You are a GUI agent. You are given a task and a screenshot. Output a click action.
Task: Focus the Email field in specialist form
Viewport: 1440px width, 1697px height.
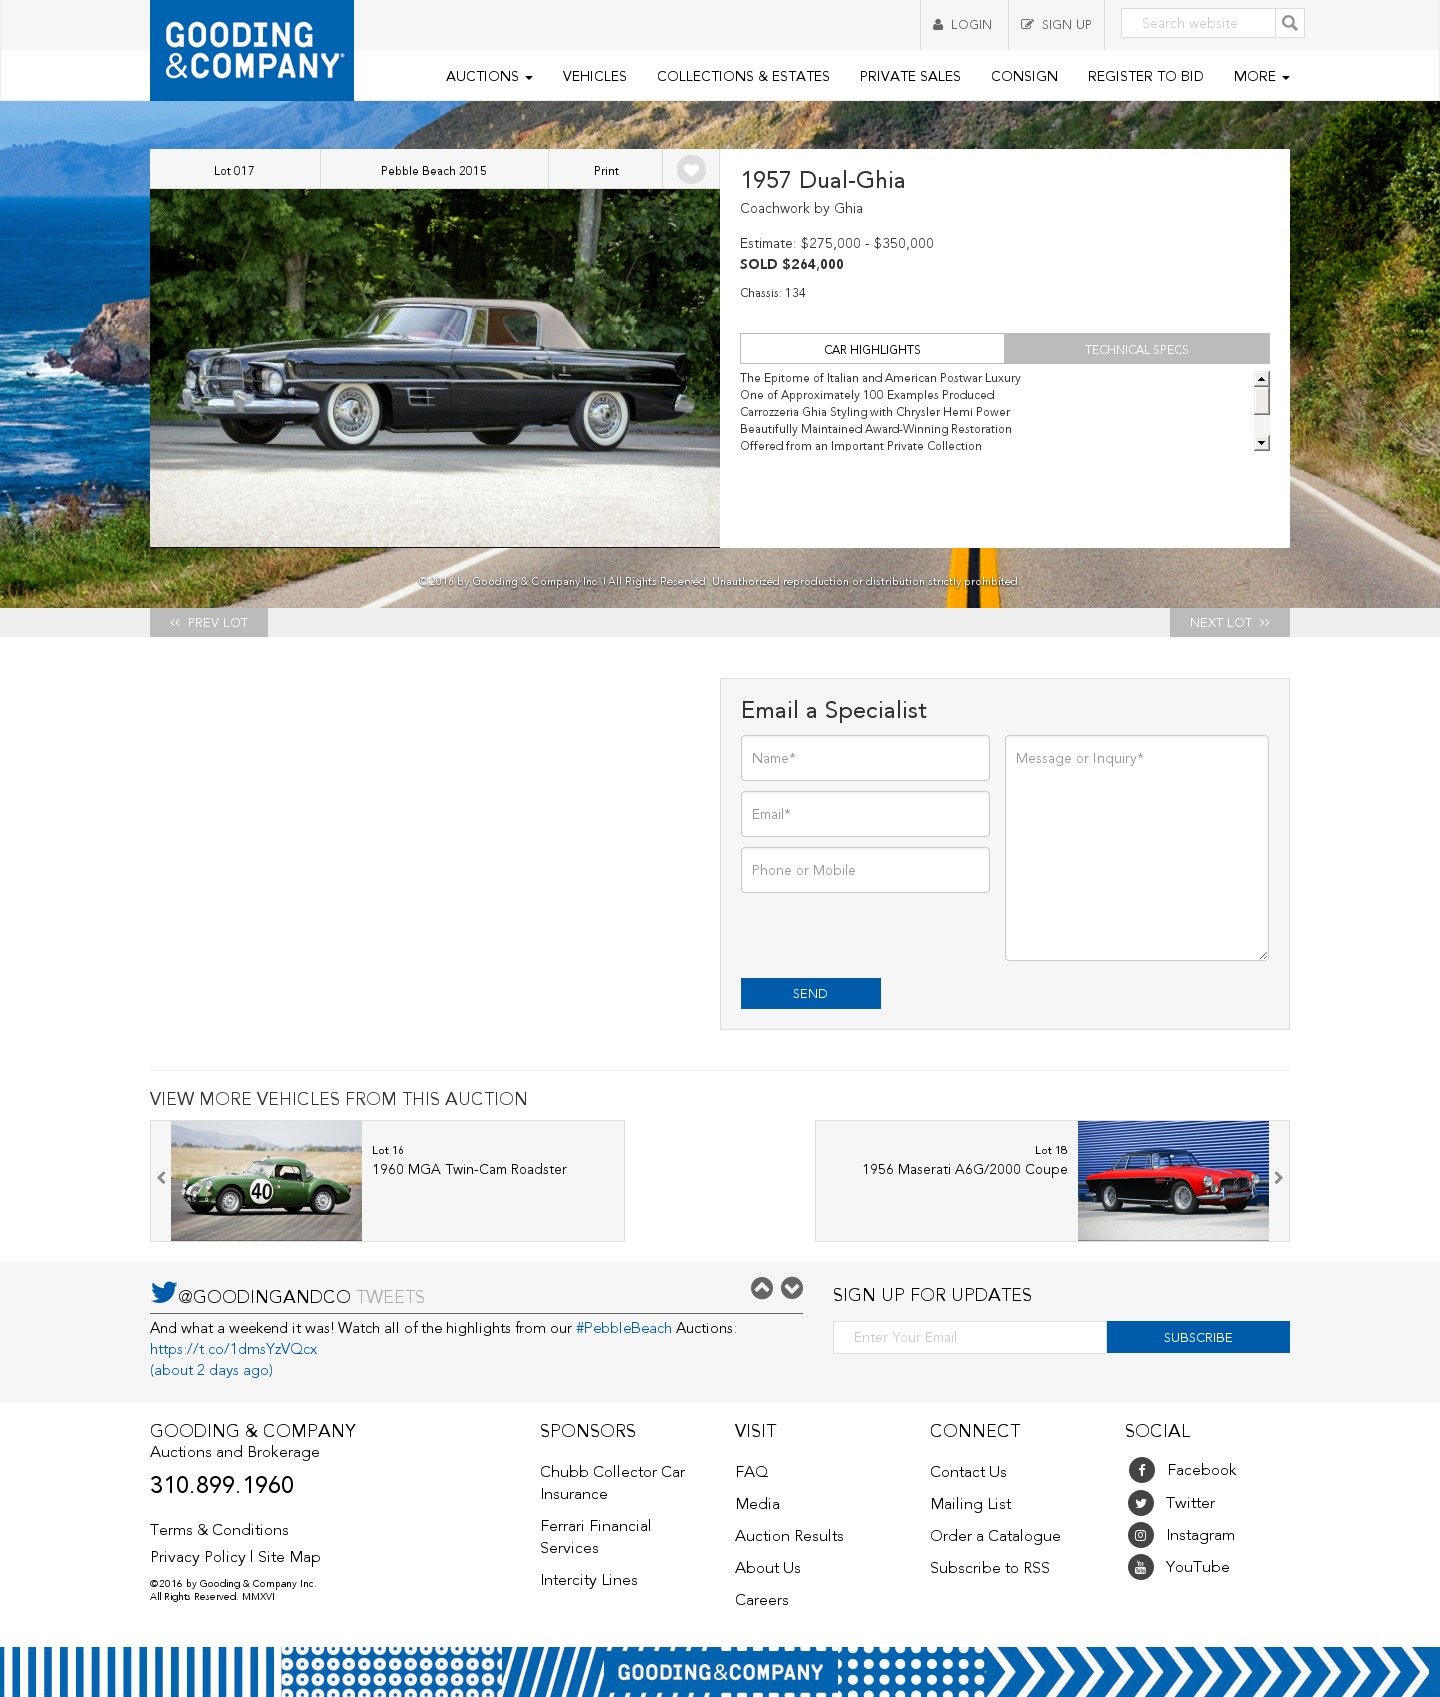point(865,814)
